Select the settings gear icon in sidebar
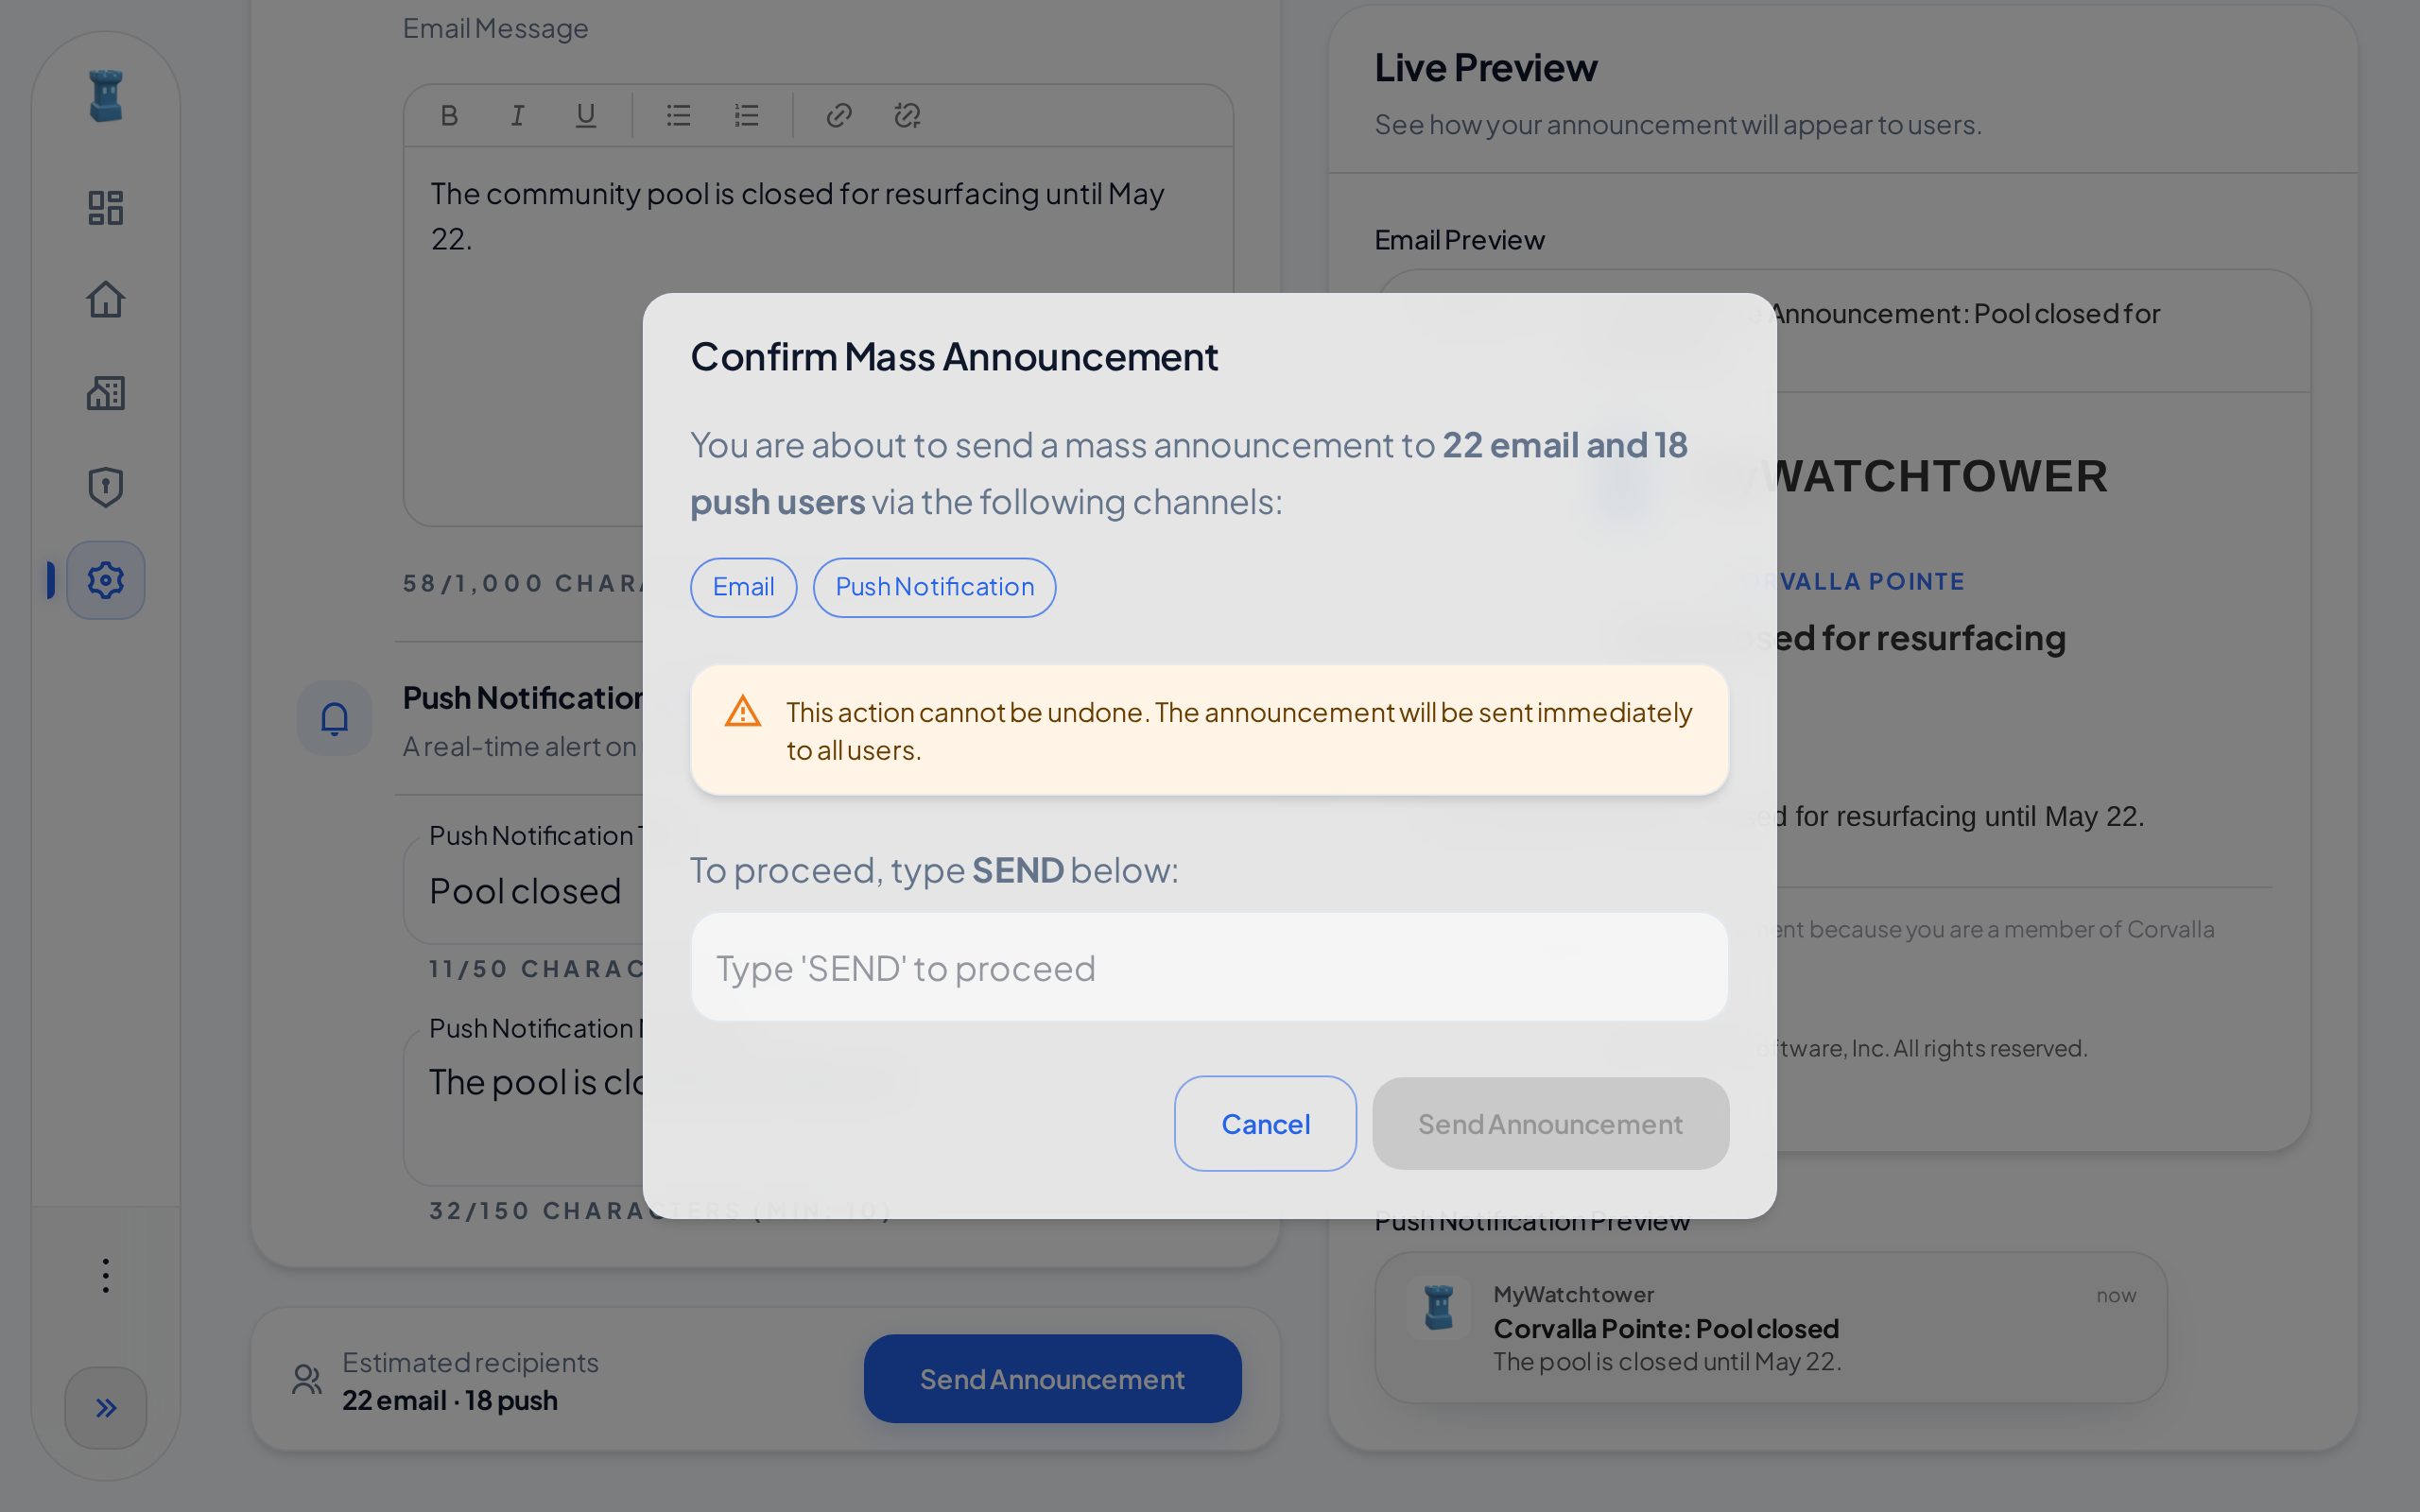The width and height of the screenshot is (2420, 1512). (106, 580)
